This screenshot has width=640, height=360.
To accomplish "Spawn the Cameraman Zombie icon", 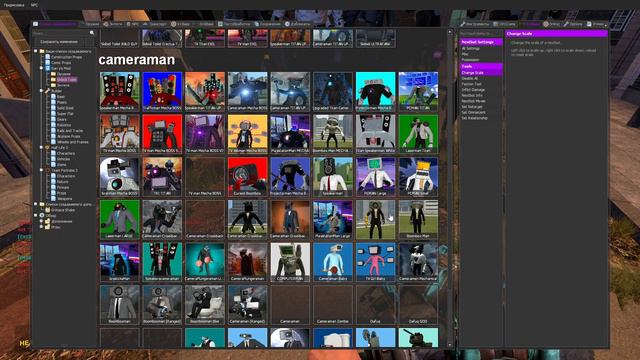I will coord(333,304).
